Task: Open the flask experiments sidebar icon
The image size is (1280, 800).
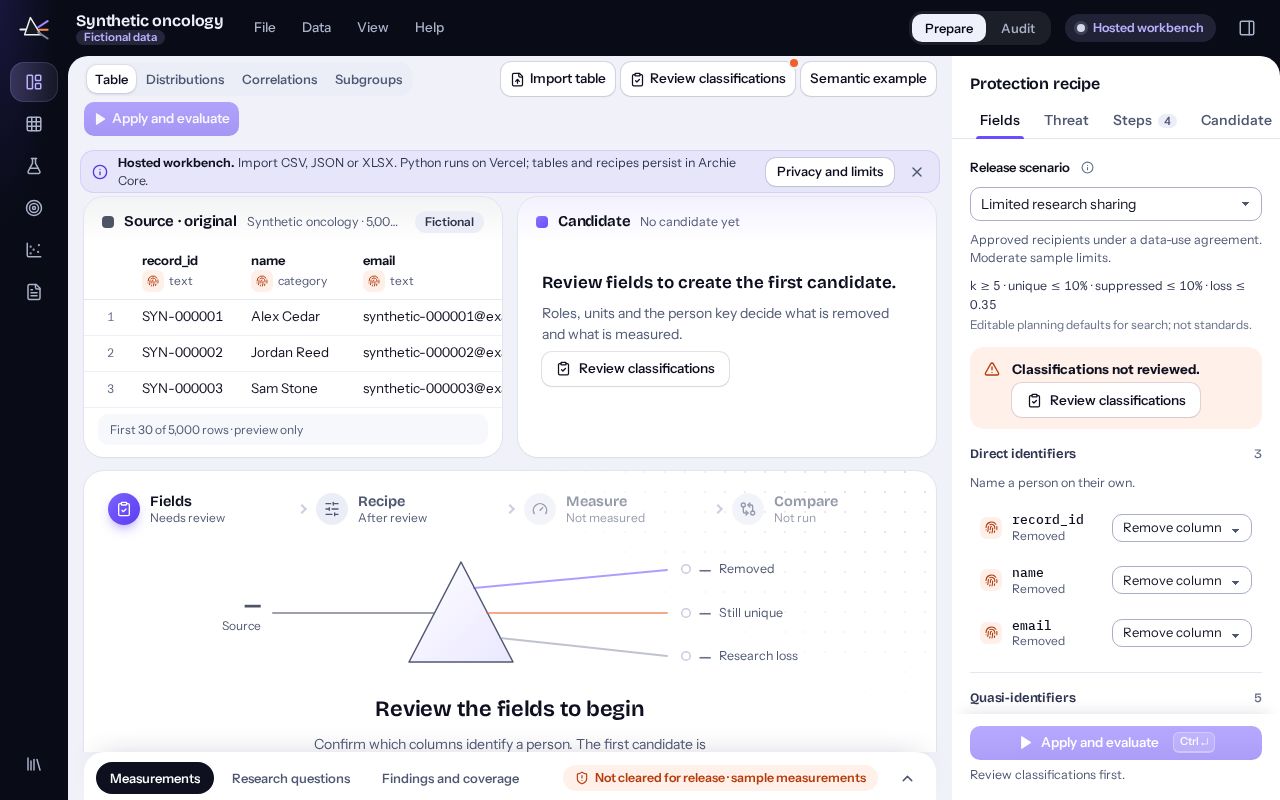Action: pyautogui.click(x=34, y=166)
